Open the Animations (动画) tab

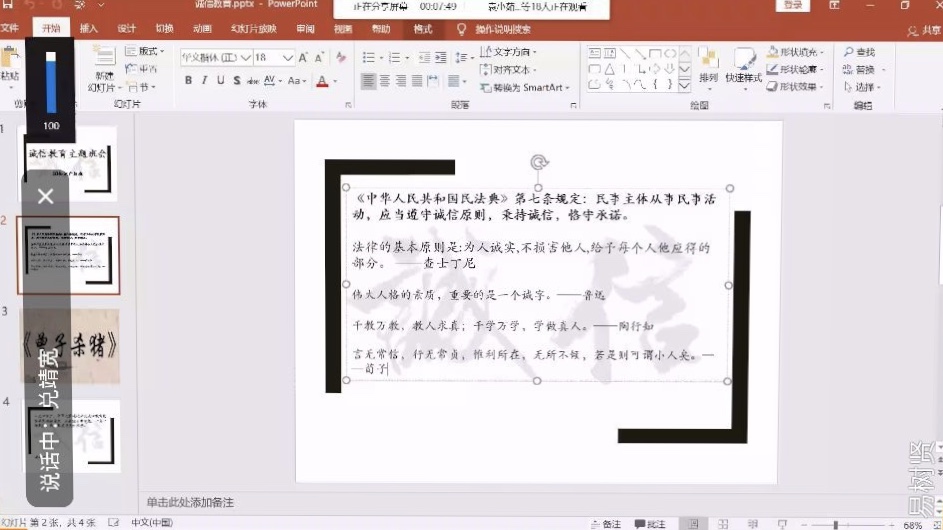[x=202, y=29]
